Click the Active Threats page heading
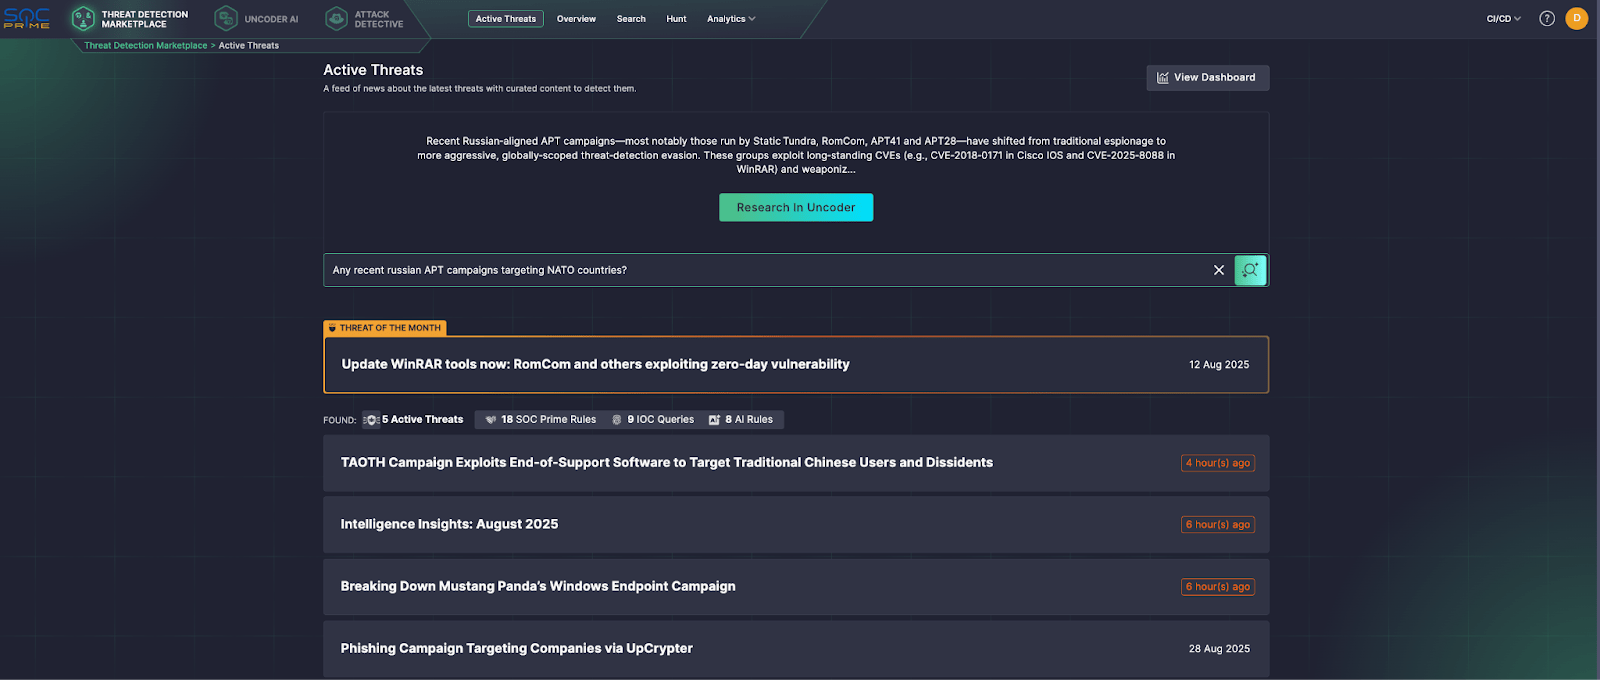1600x680 pixels. click(x=373, y=70)
